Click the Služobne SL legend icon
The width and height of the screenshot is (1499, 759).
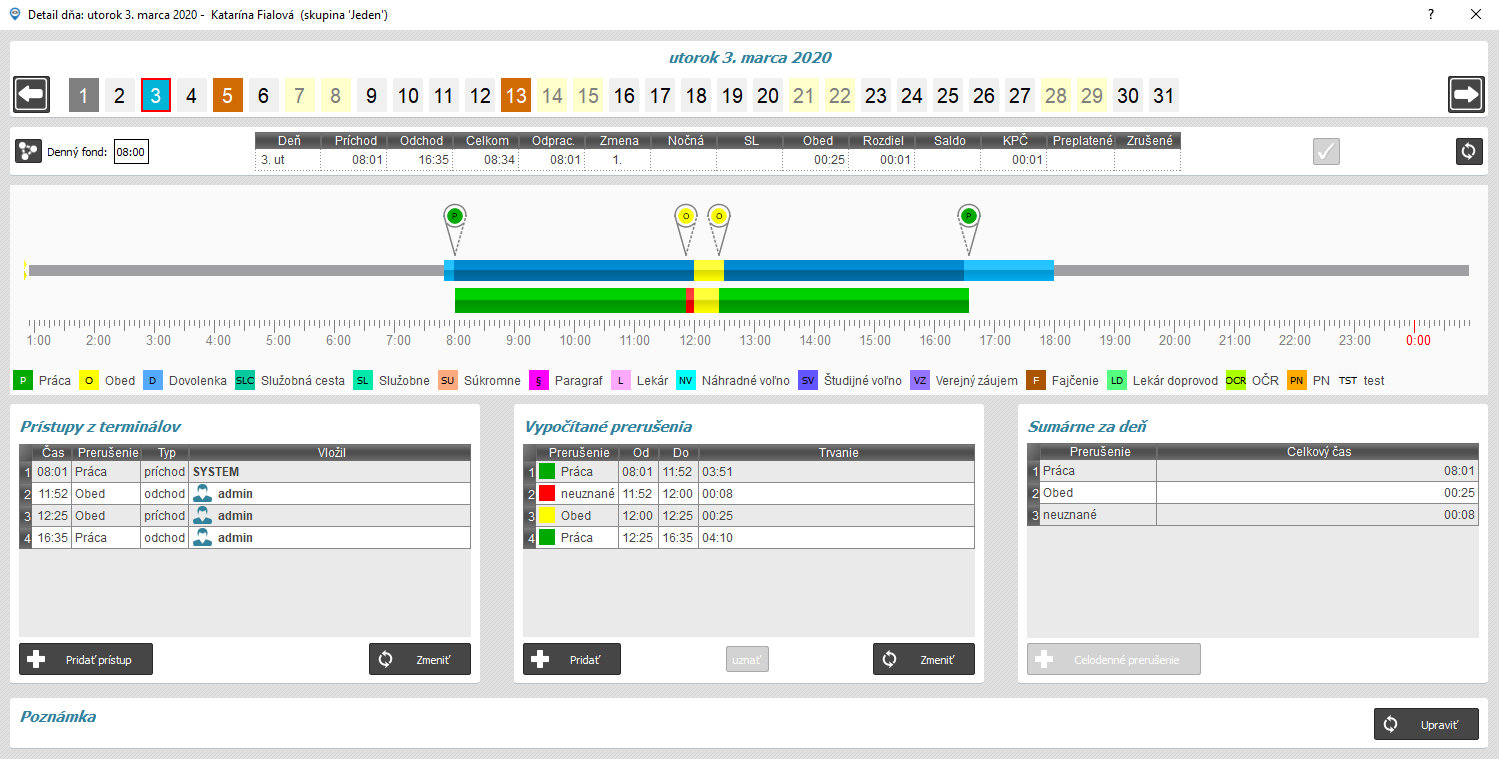click(x=363, y=380)
